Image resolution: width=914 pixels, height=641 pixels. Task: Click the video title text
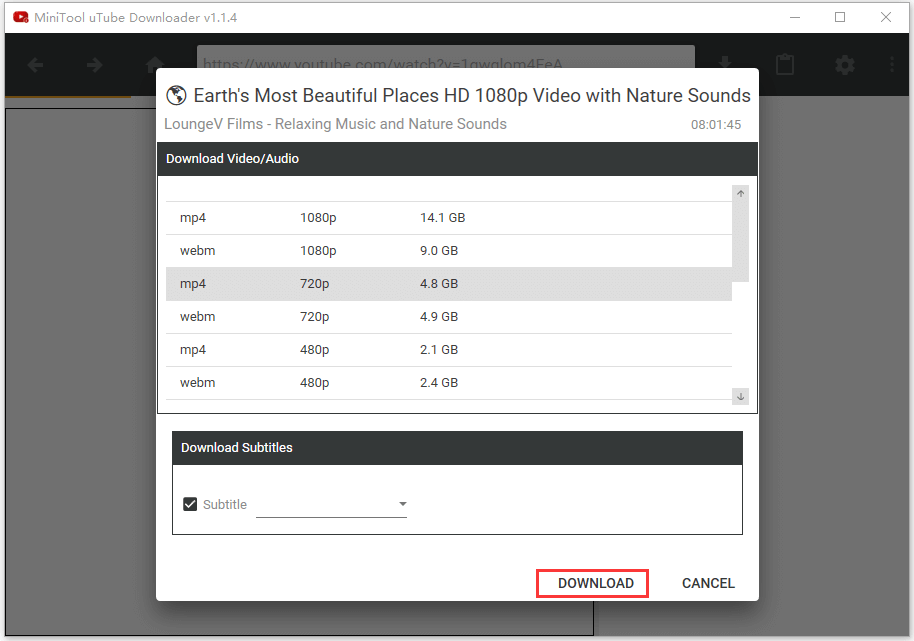pos(472,96)
